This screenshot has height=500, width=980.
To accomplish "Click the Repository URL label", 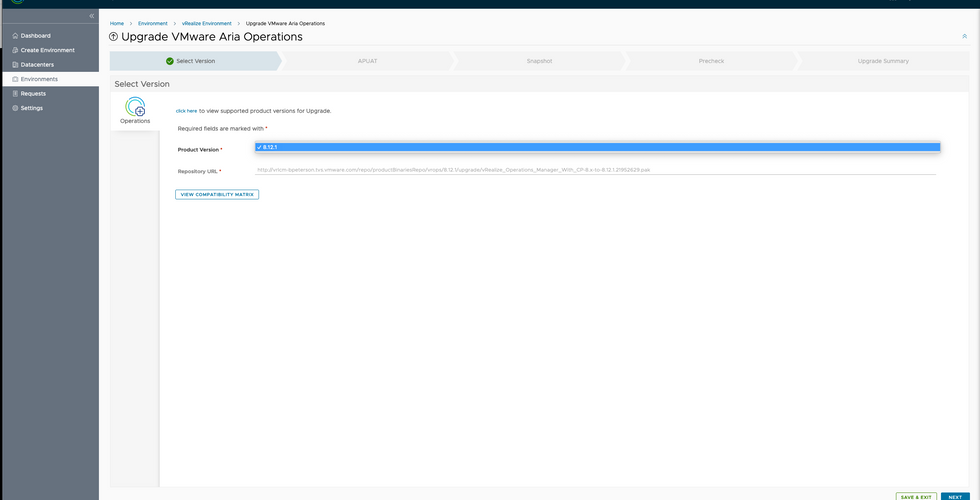I will pos(198,171).
